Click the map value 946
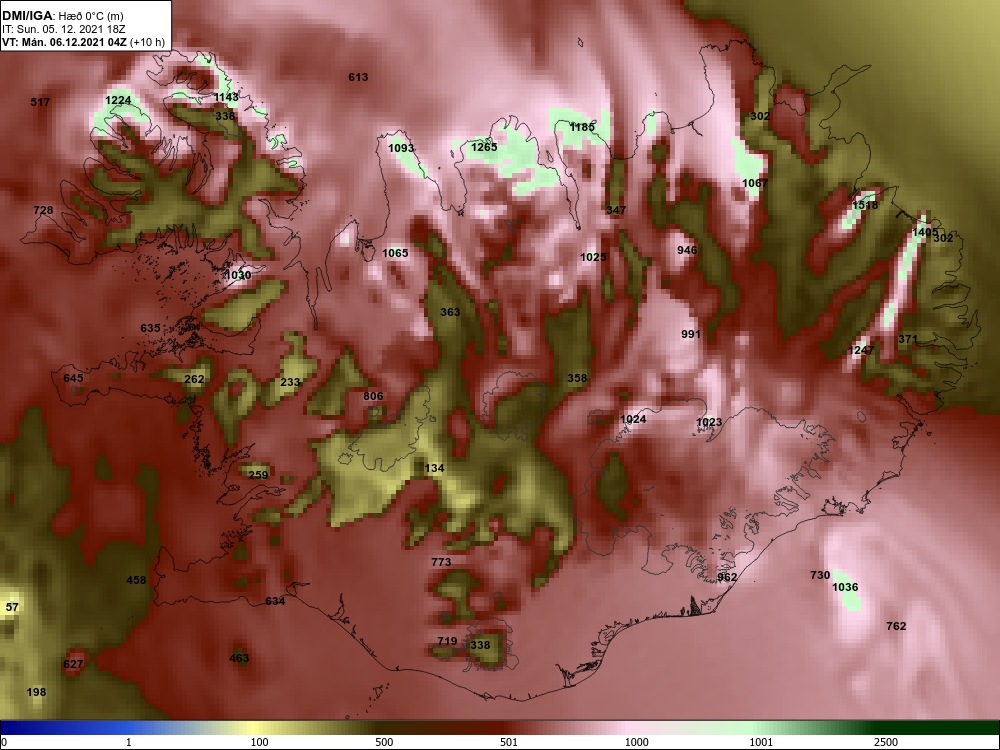 pyautogui.click(x=687, y=250)
